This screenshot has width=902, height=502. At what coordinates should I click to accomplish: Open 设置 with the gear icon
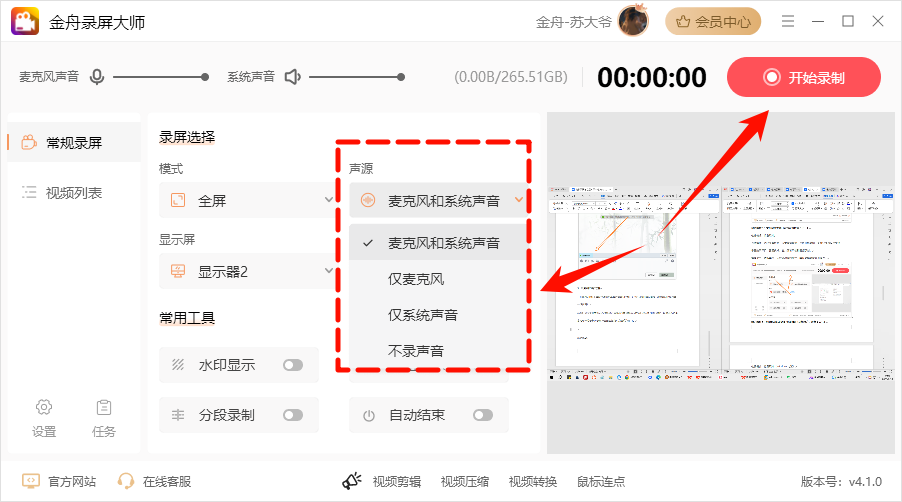tap(44, 407)
